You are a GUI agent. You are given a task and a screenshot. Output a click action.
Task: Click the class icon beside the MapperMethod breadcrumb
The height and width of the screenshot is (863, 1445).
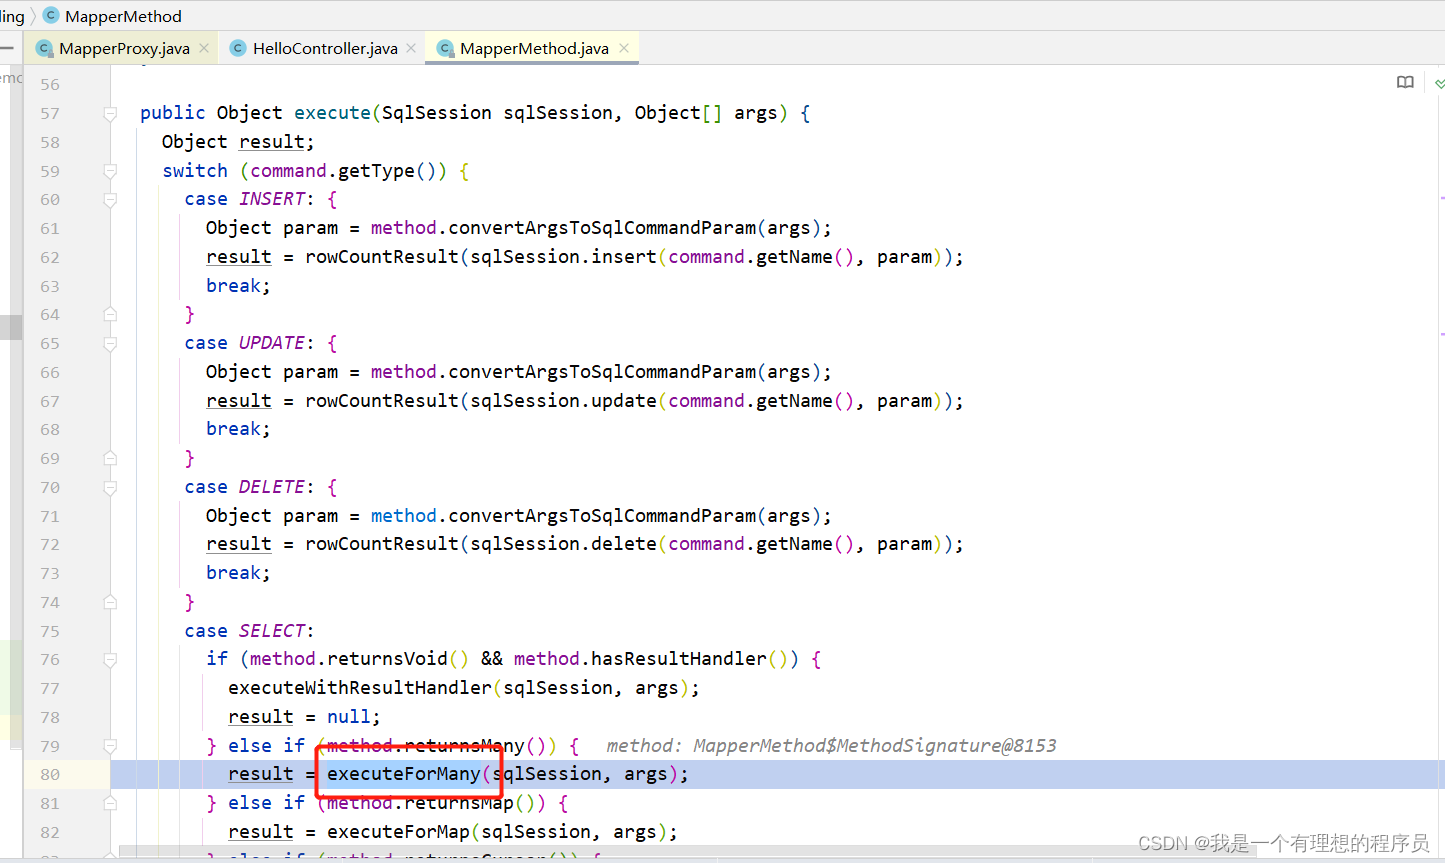pos(51,16)
